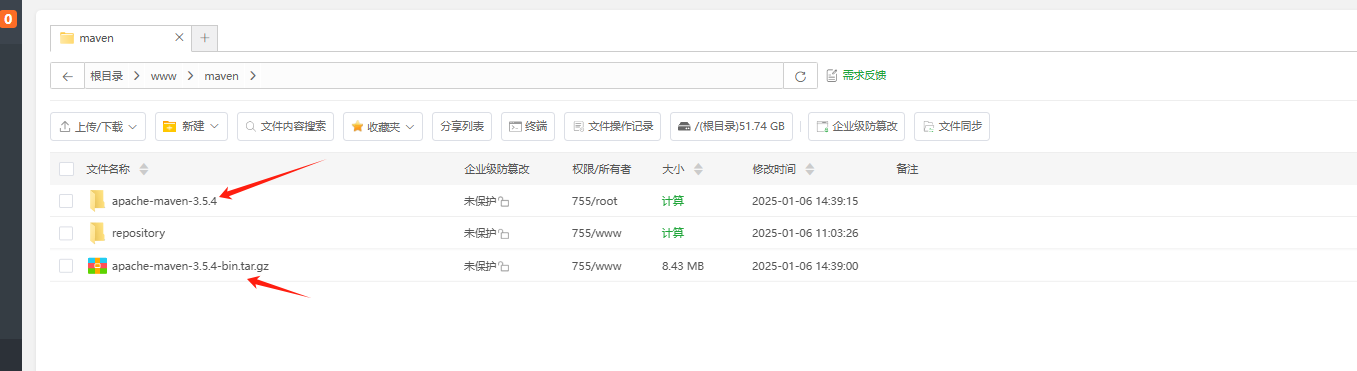
Task: Launch the 终端 terminal
Action: click(x=528, y=126)
